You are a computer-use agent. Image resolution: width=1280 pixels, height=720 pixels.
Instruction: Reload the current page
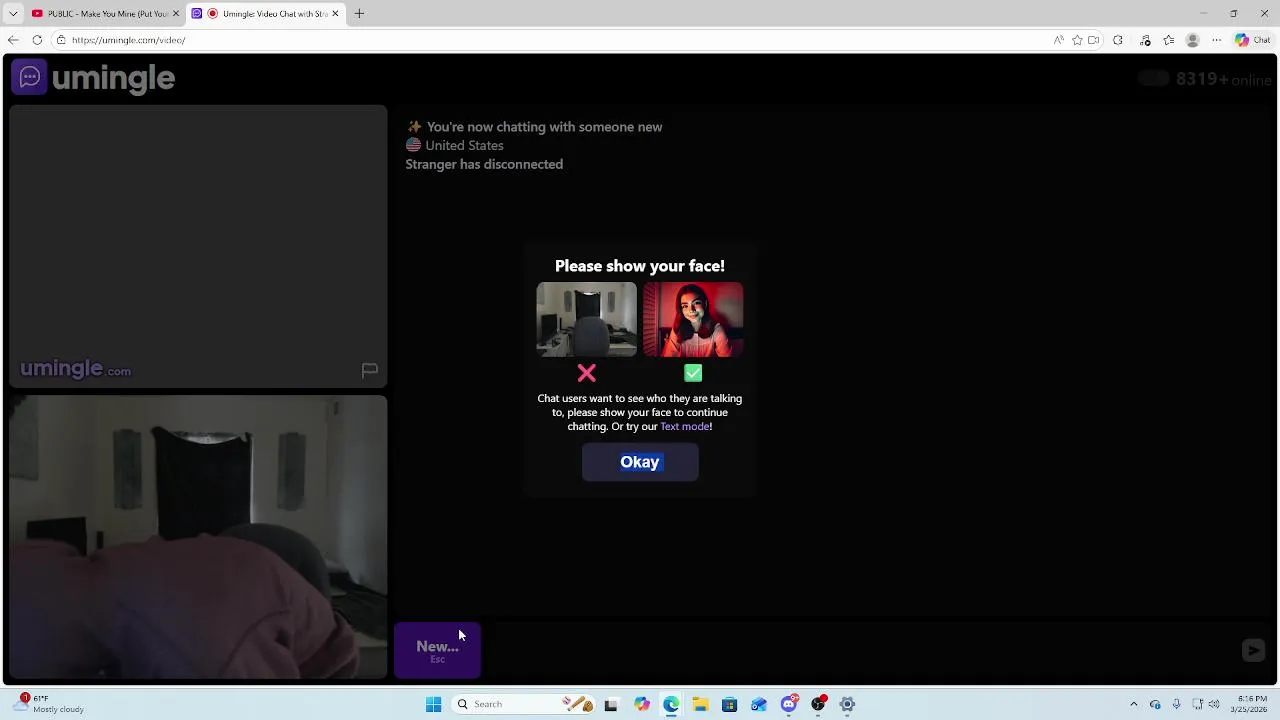[x=37, y=40]
